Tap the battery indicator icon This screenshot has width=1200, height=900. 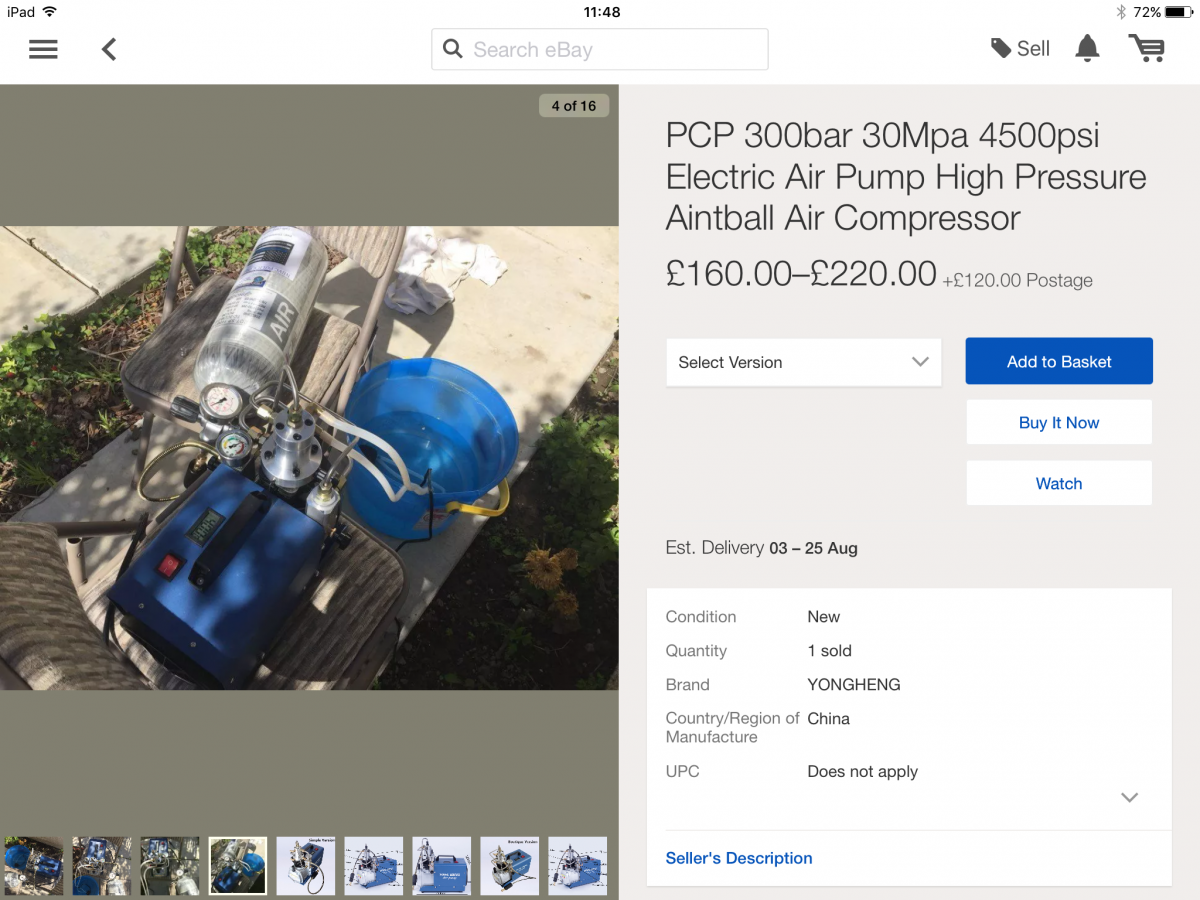pos(1179,12)
